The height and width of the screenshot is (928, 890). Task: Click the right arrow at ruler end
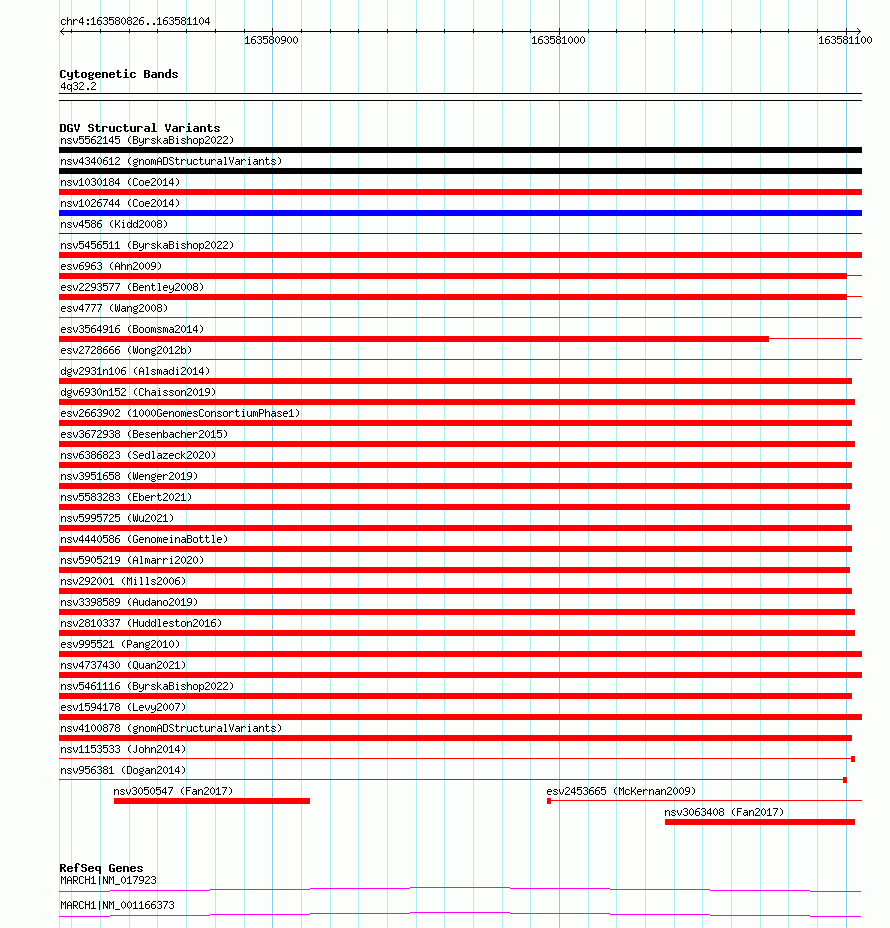pyautogui.click(x=859, y=31)
